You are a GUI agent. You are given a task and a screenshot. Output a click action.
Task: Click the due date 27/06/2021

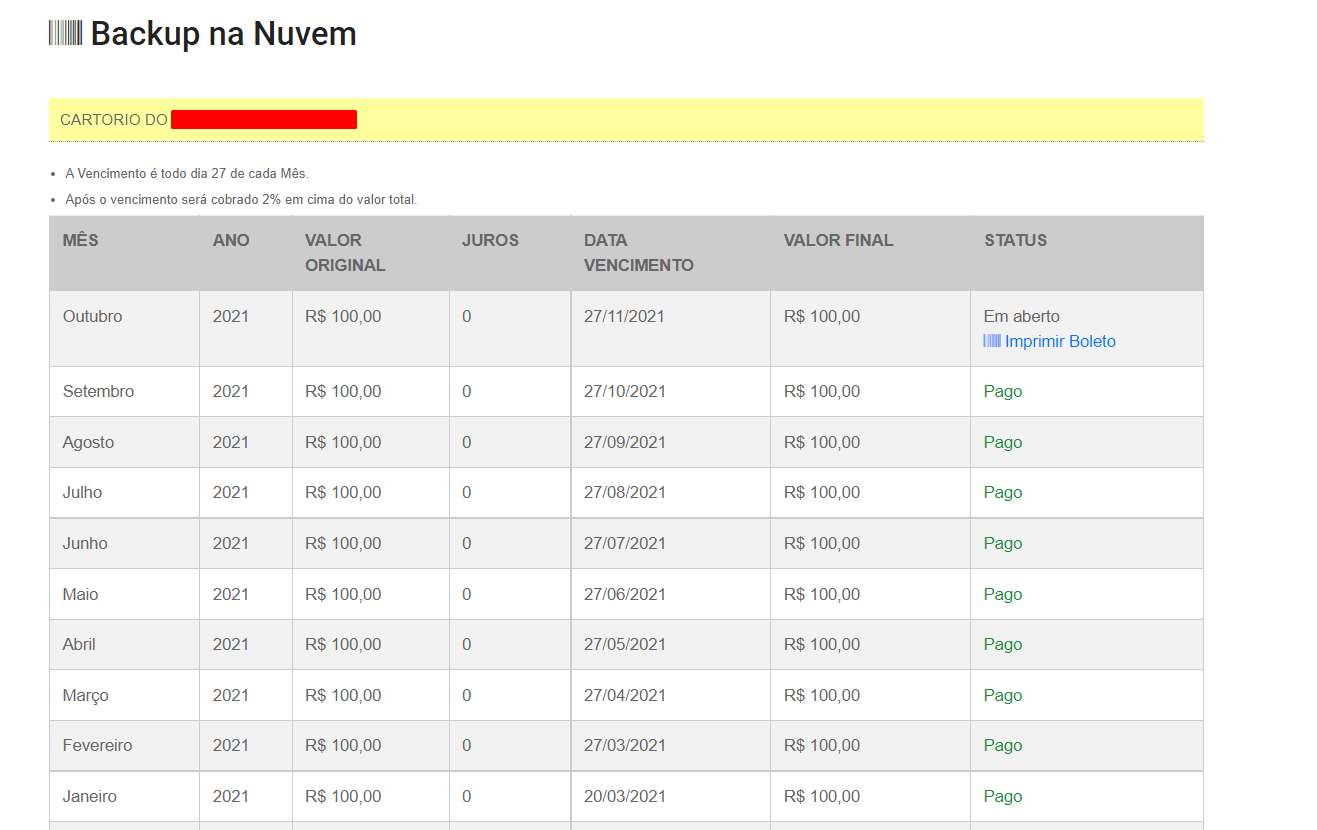point(624,594)
